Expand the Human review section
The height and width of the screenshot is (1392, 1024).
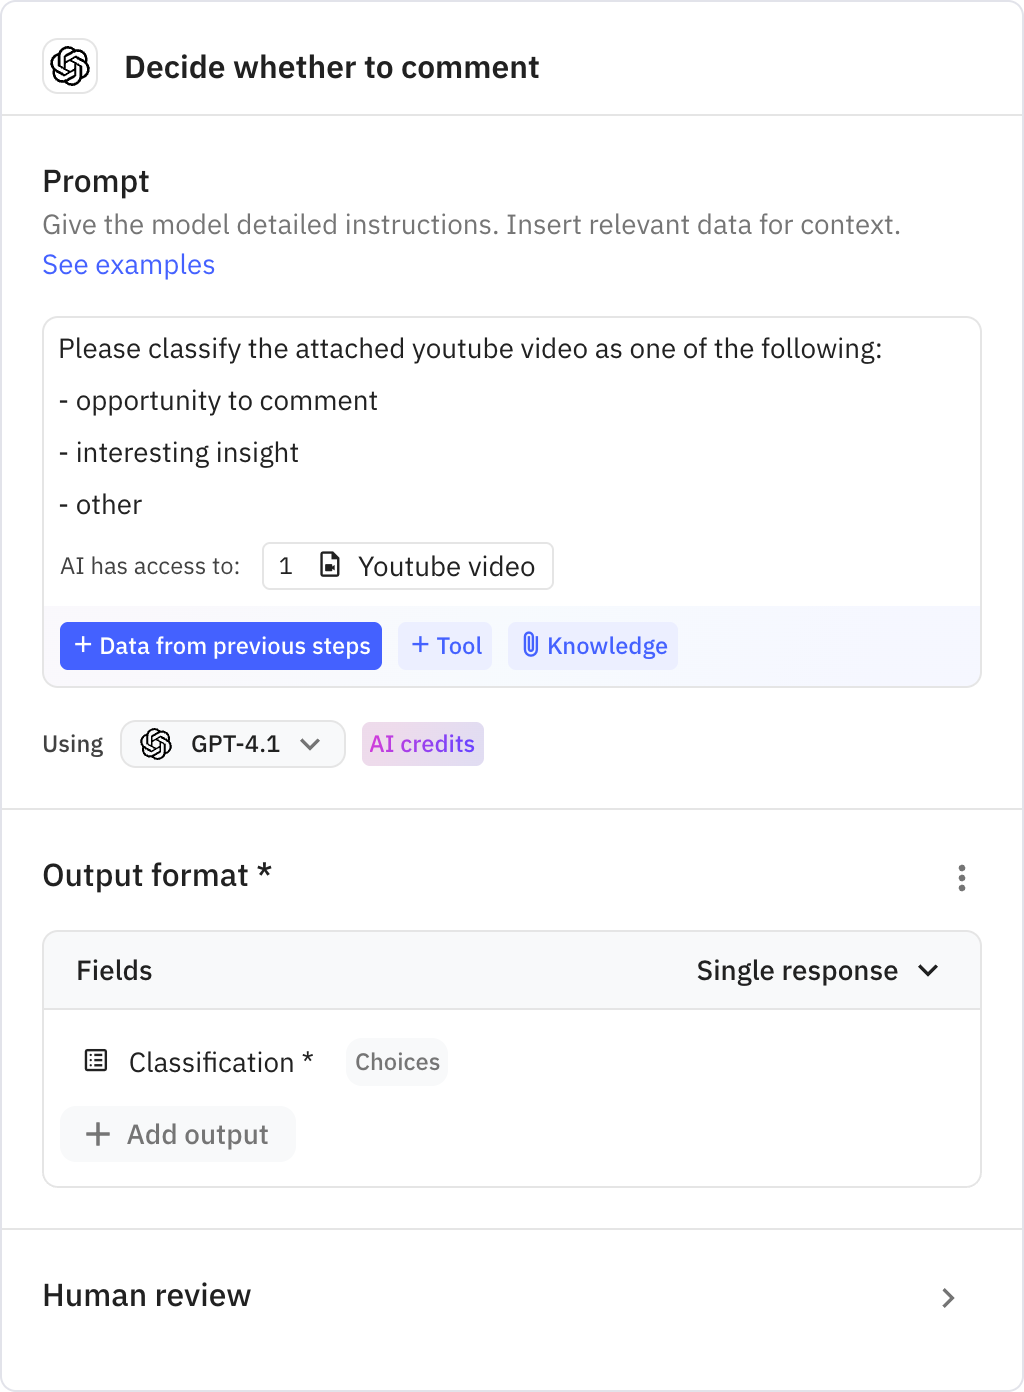click(947, 1297)
